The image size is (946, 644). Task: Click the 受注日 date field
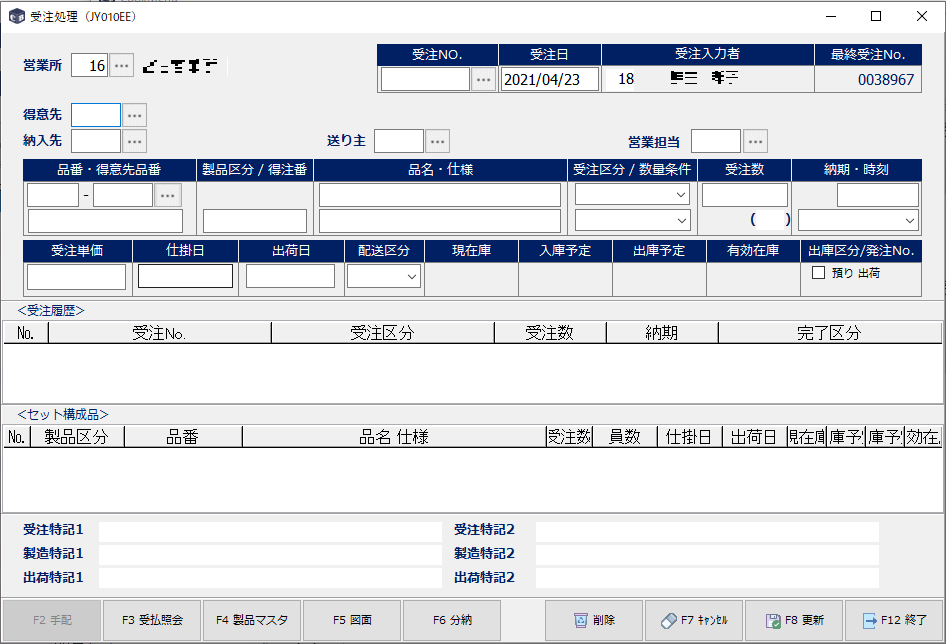(549, 80)
